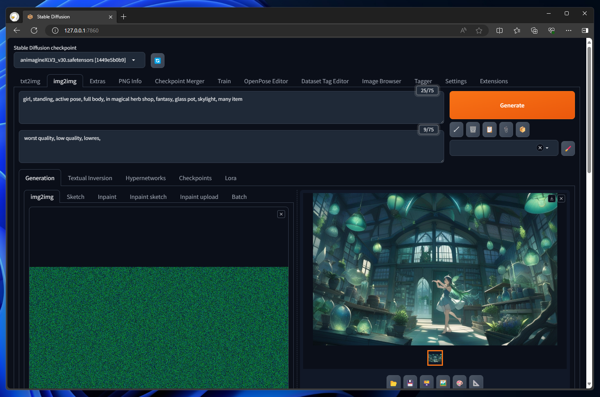This screenshot has height=397, width=600.
Task: Expand the styles dropdown arrow beside the paintbrush
Action: click(x=547, y=148)
